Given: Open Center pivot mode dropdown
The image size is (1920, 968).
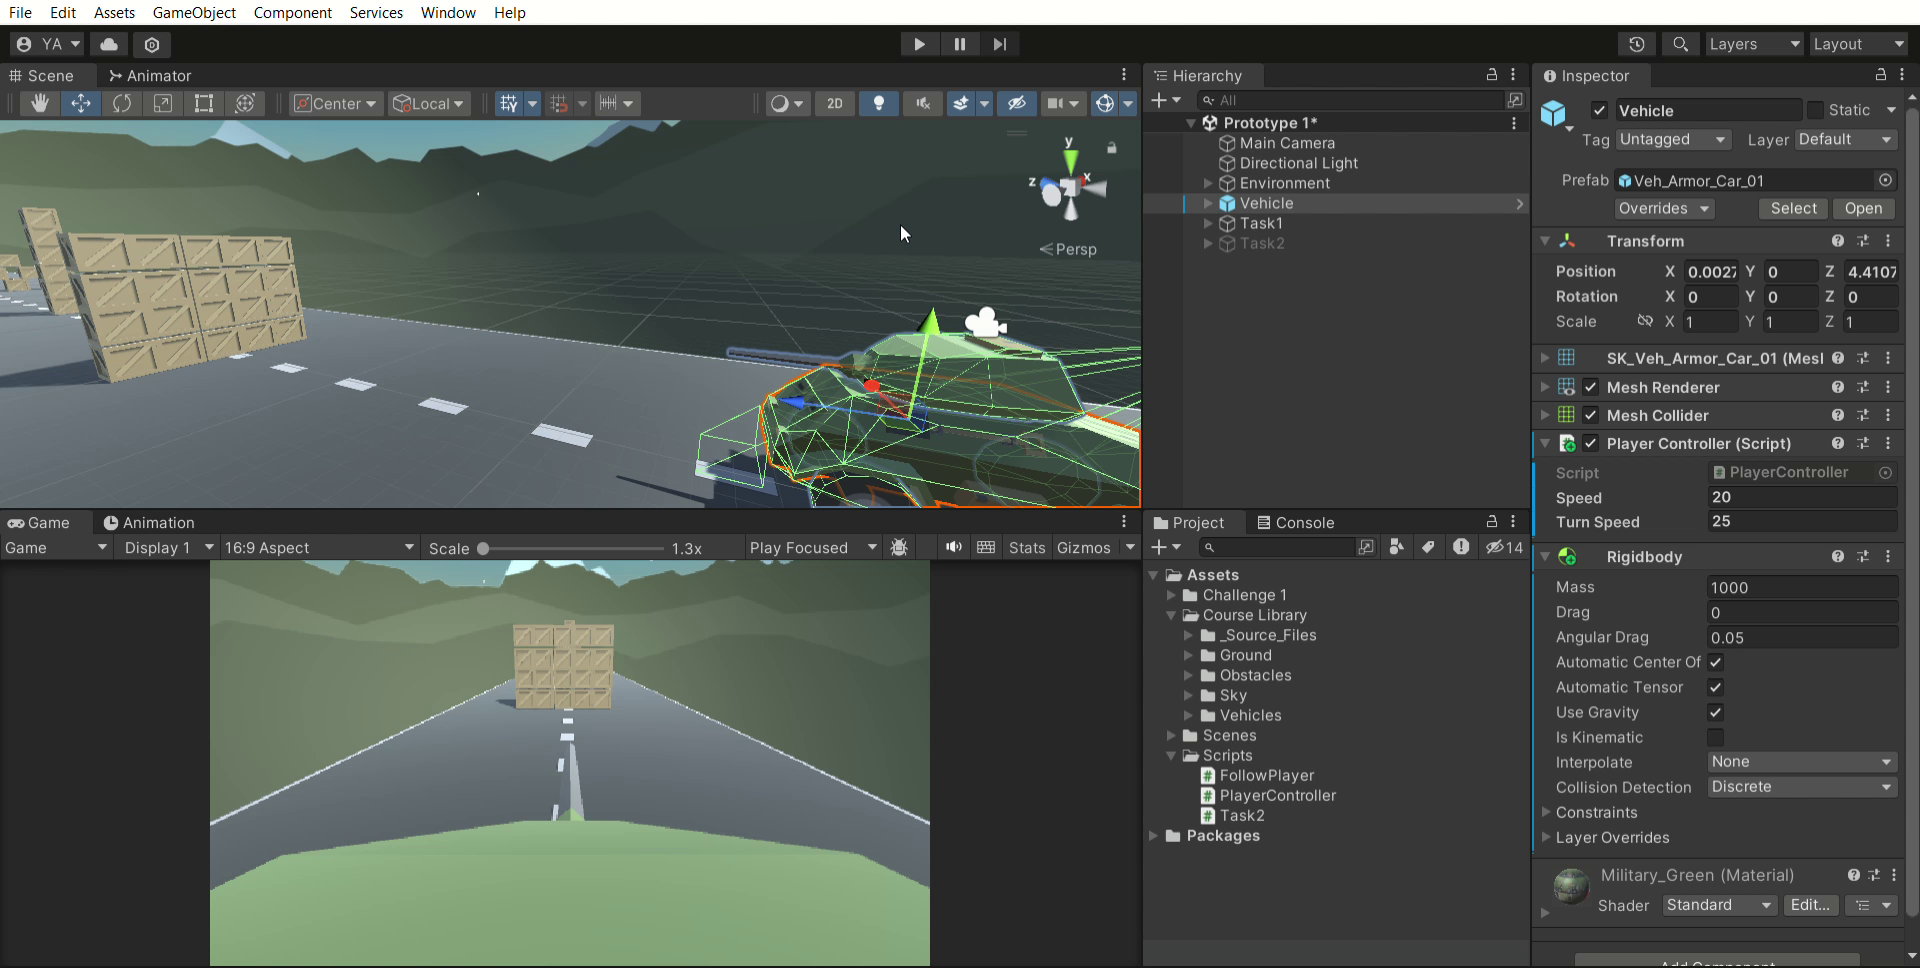Looking at the screenshot, I should pyautogui.click(x=337, y=103).
